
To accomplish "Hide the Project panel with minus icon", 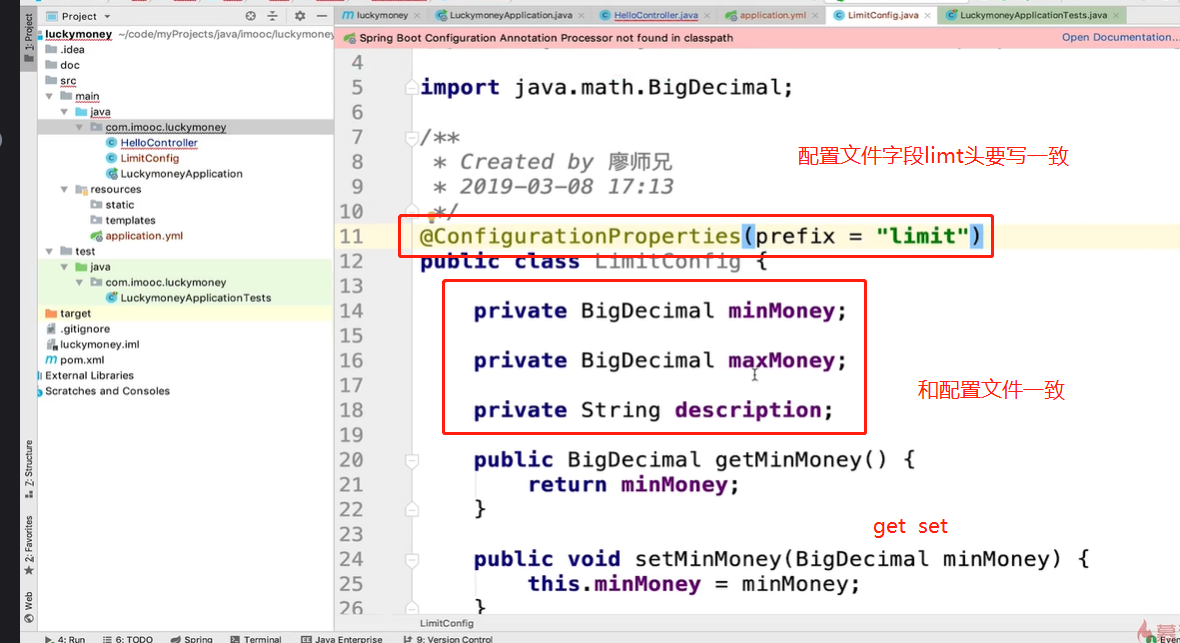I will tap(321, 16).
